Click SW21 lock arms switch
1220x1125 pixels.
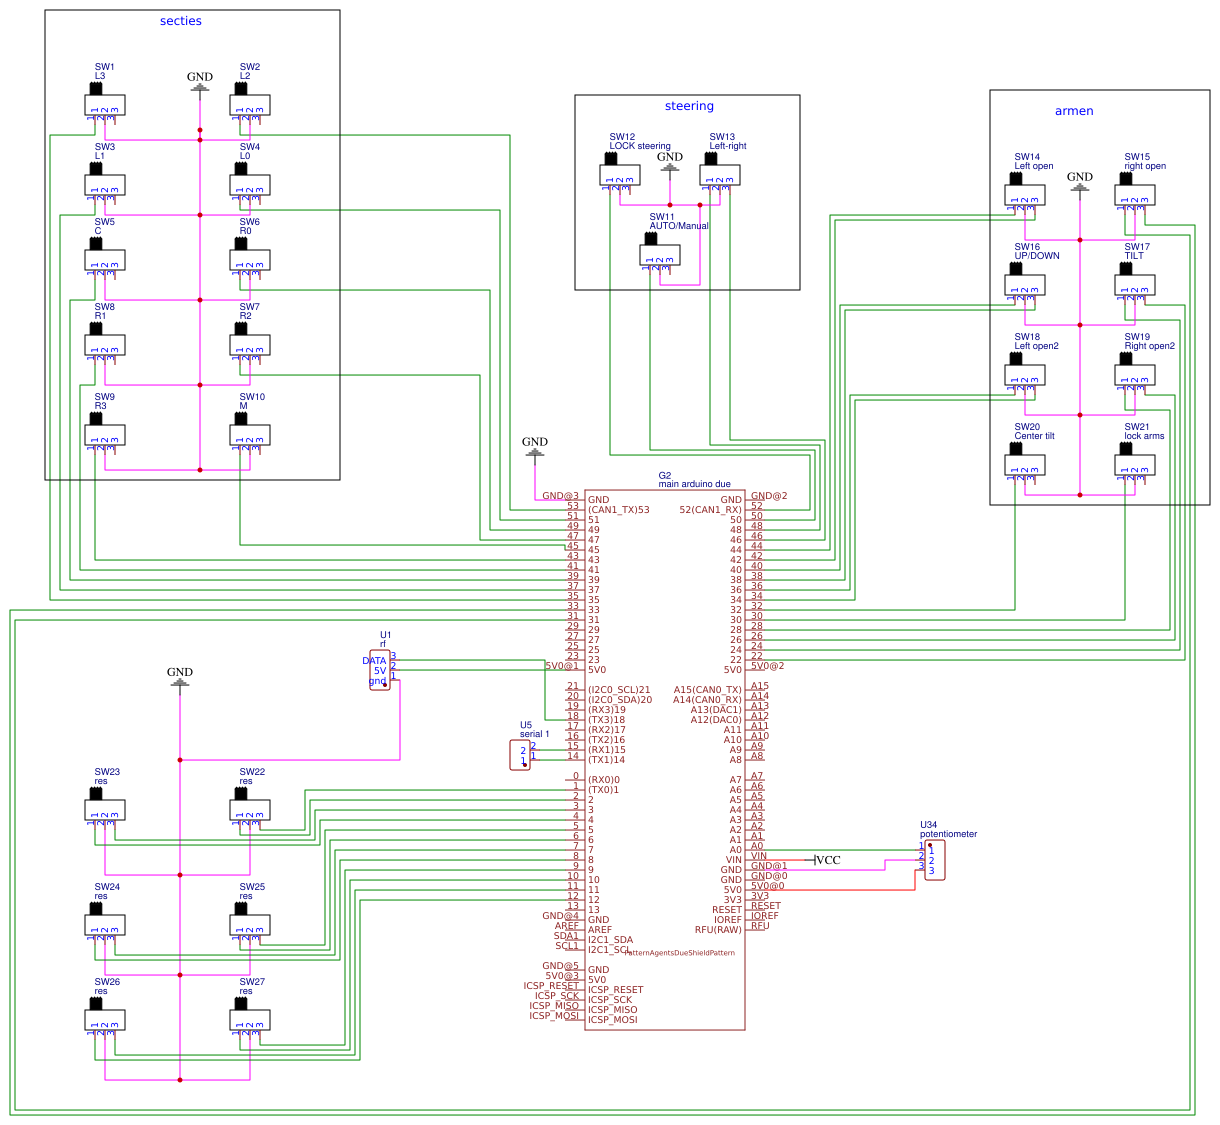1135,463
